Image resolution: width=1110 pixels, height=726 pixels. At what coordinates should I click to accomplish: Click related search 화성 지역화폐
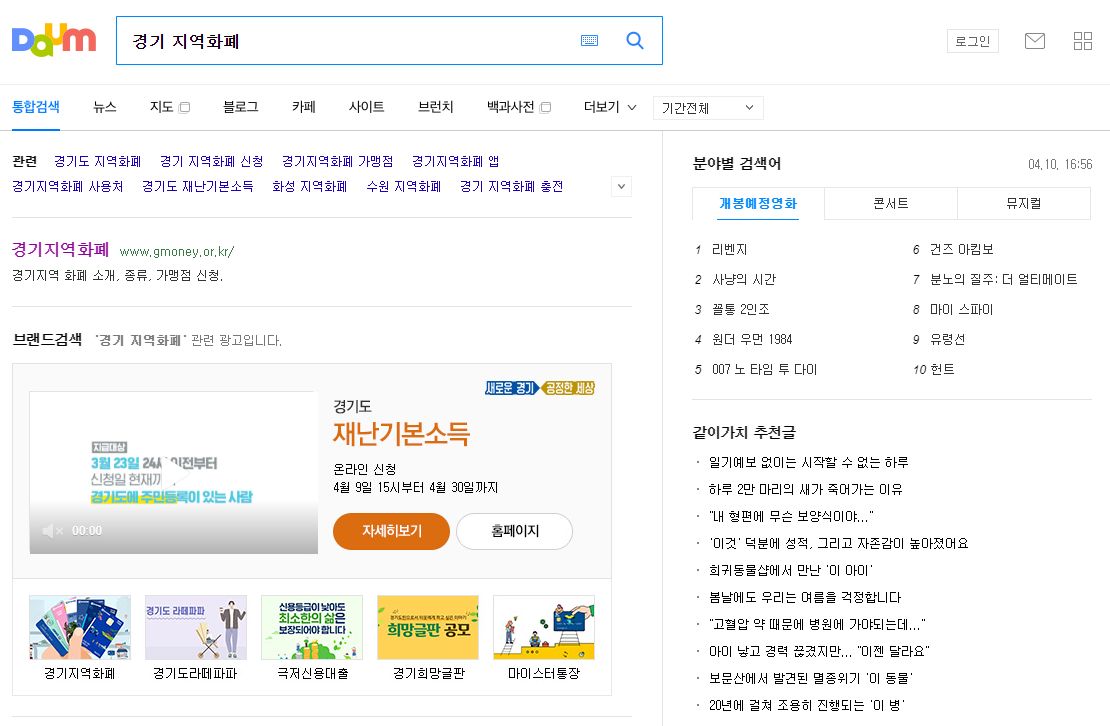point(309,186)
